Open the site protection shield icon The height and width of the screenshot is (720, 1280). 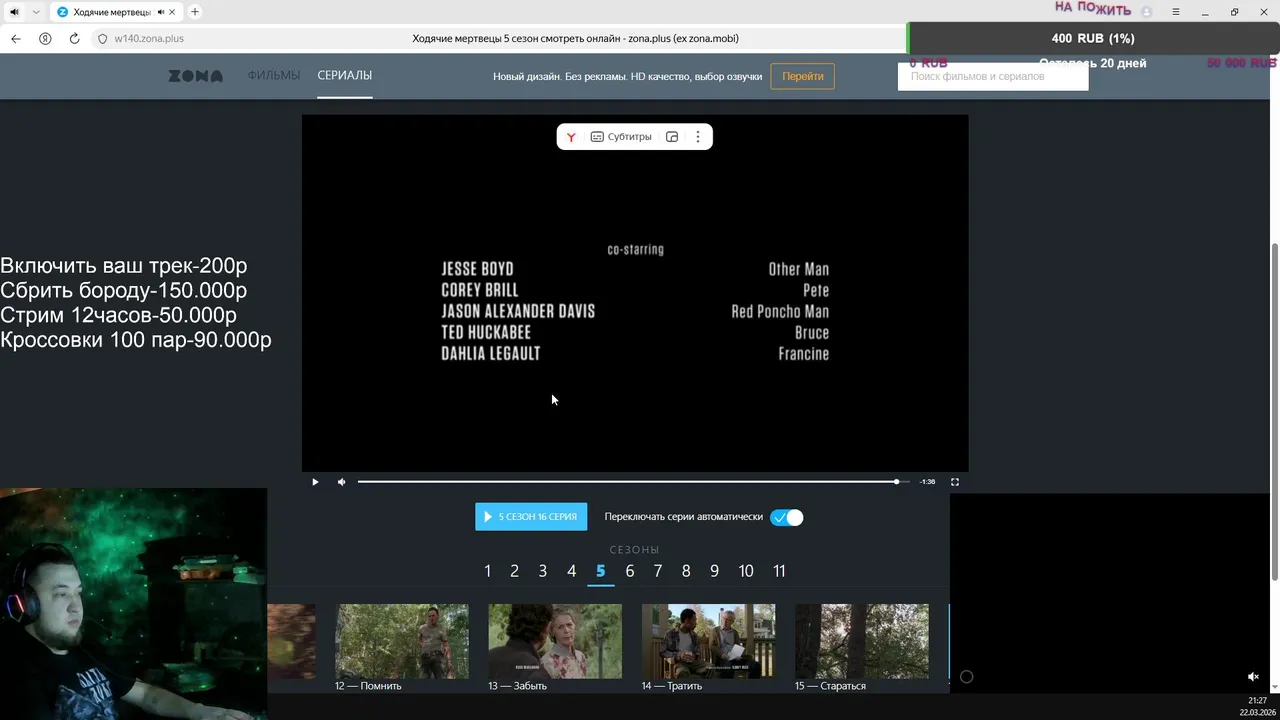tap(102, 39)
